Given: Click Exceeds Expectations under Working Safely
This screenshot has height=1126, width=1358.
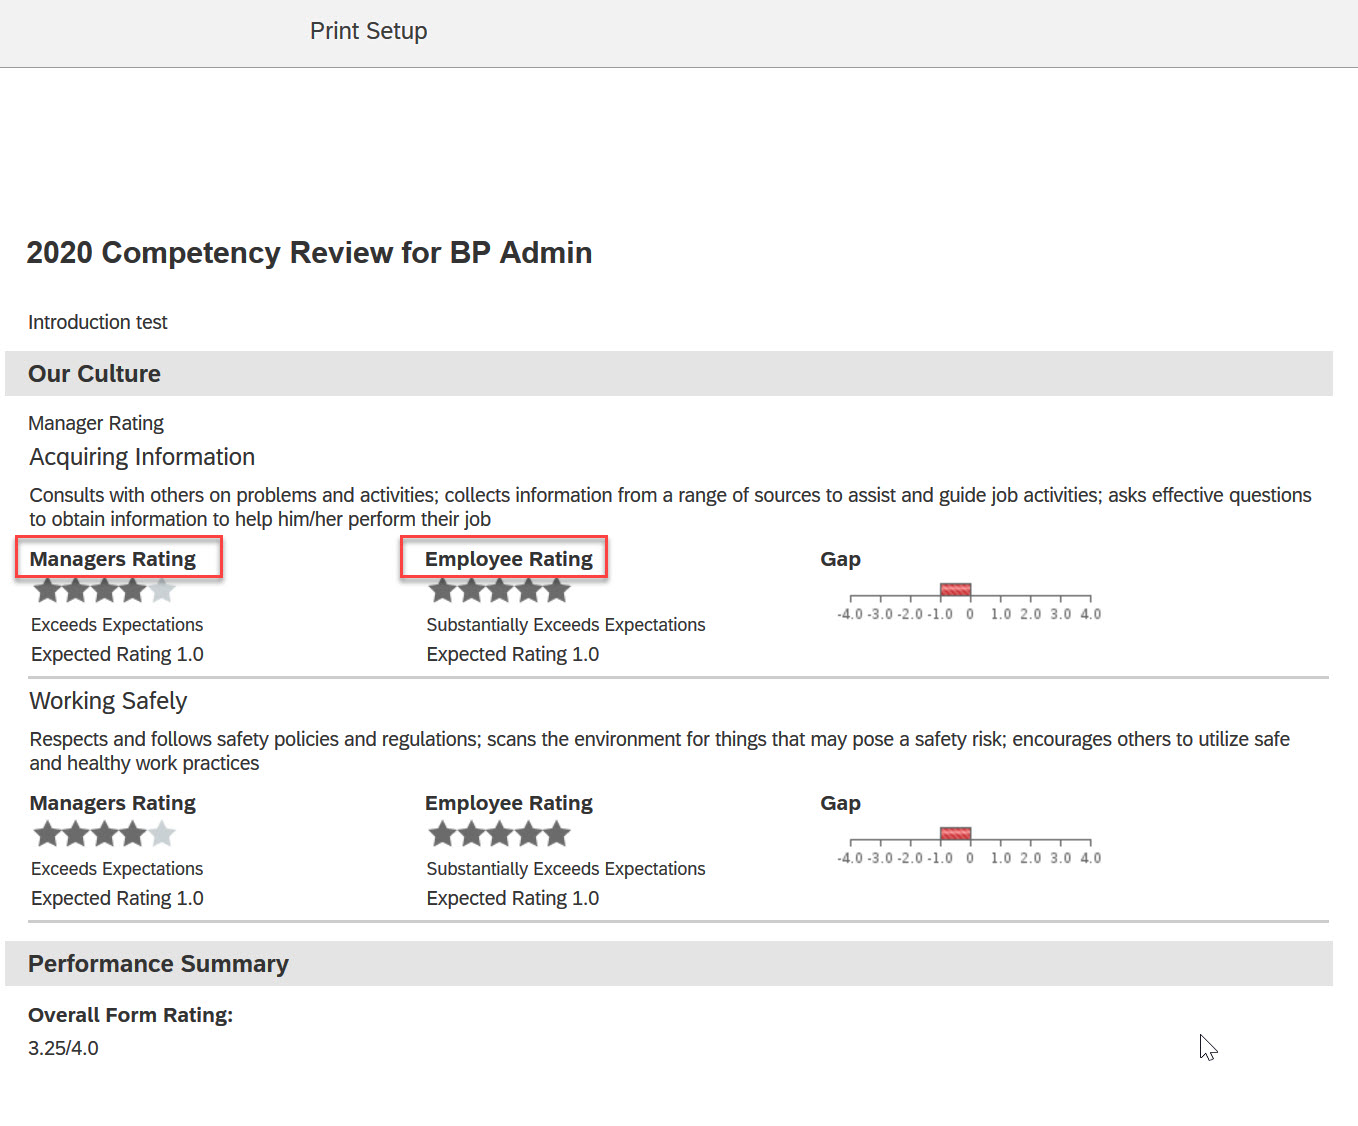Looking at the screenshot, I should [117, 869].
